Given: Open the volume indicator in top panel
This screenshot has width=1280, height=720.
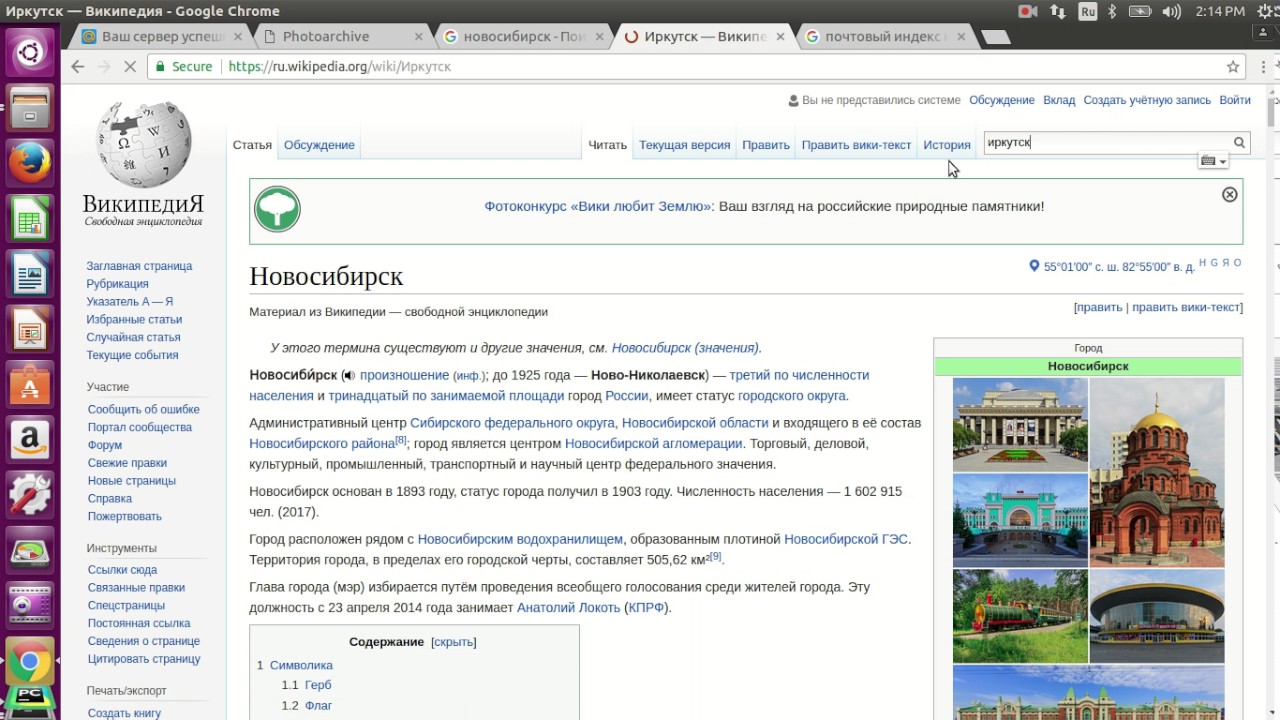Looking at the screenshot, I should pyautogui.click(x=1172, y=11).
